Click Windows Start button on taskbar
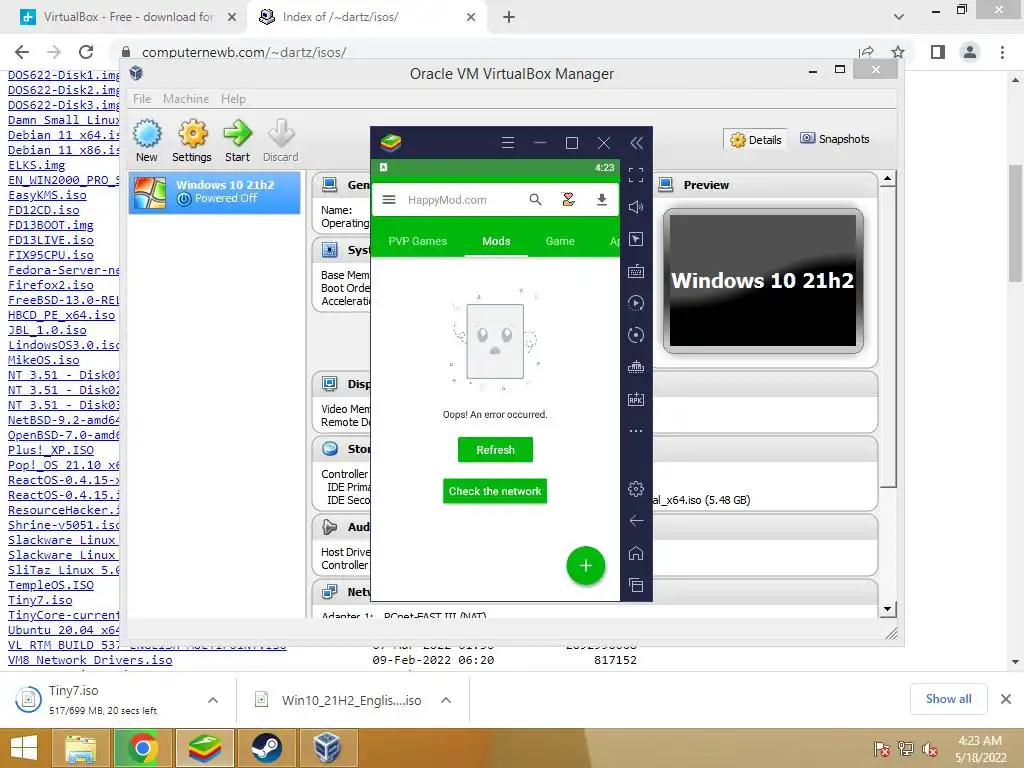The height and width of the screenshot is (768, 1024). tap(24, 748)
